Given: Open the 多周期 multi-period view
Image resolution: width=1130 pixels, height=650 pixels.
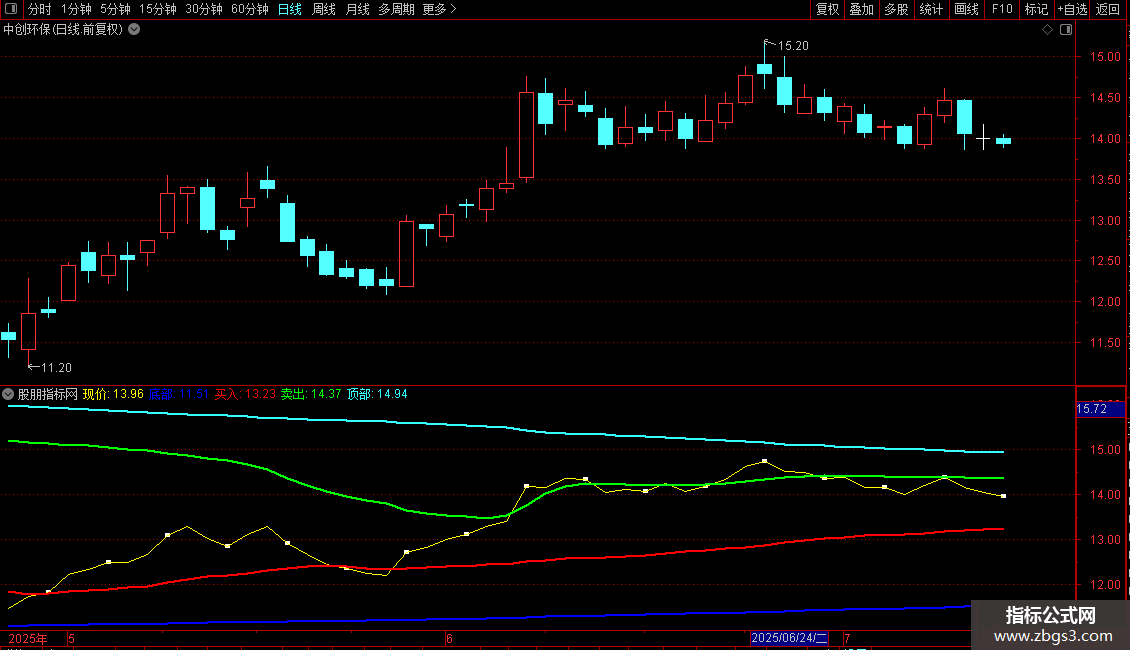Looking at the screenshot, I should coord(396,9).
